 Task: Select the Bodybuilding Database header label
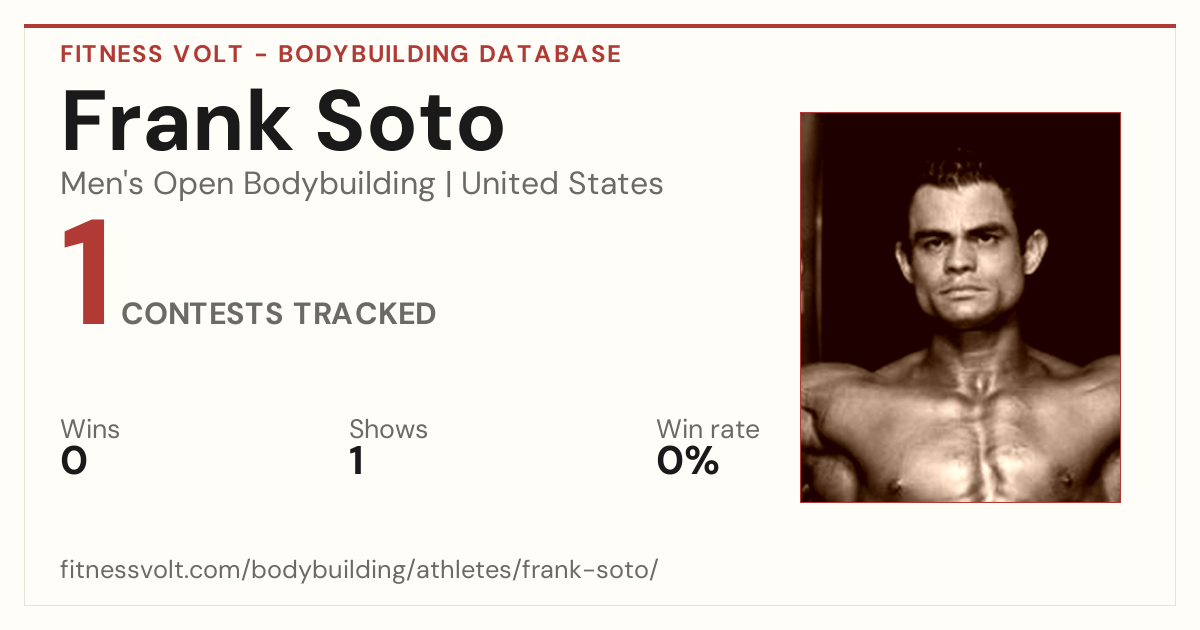[x=450, y=54]
